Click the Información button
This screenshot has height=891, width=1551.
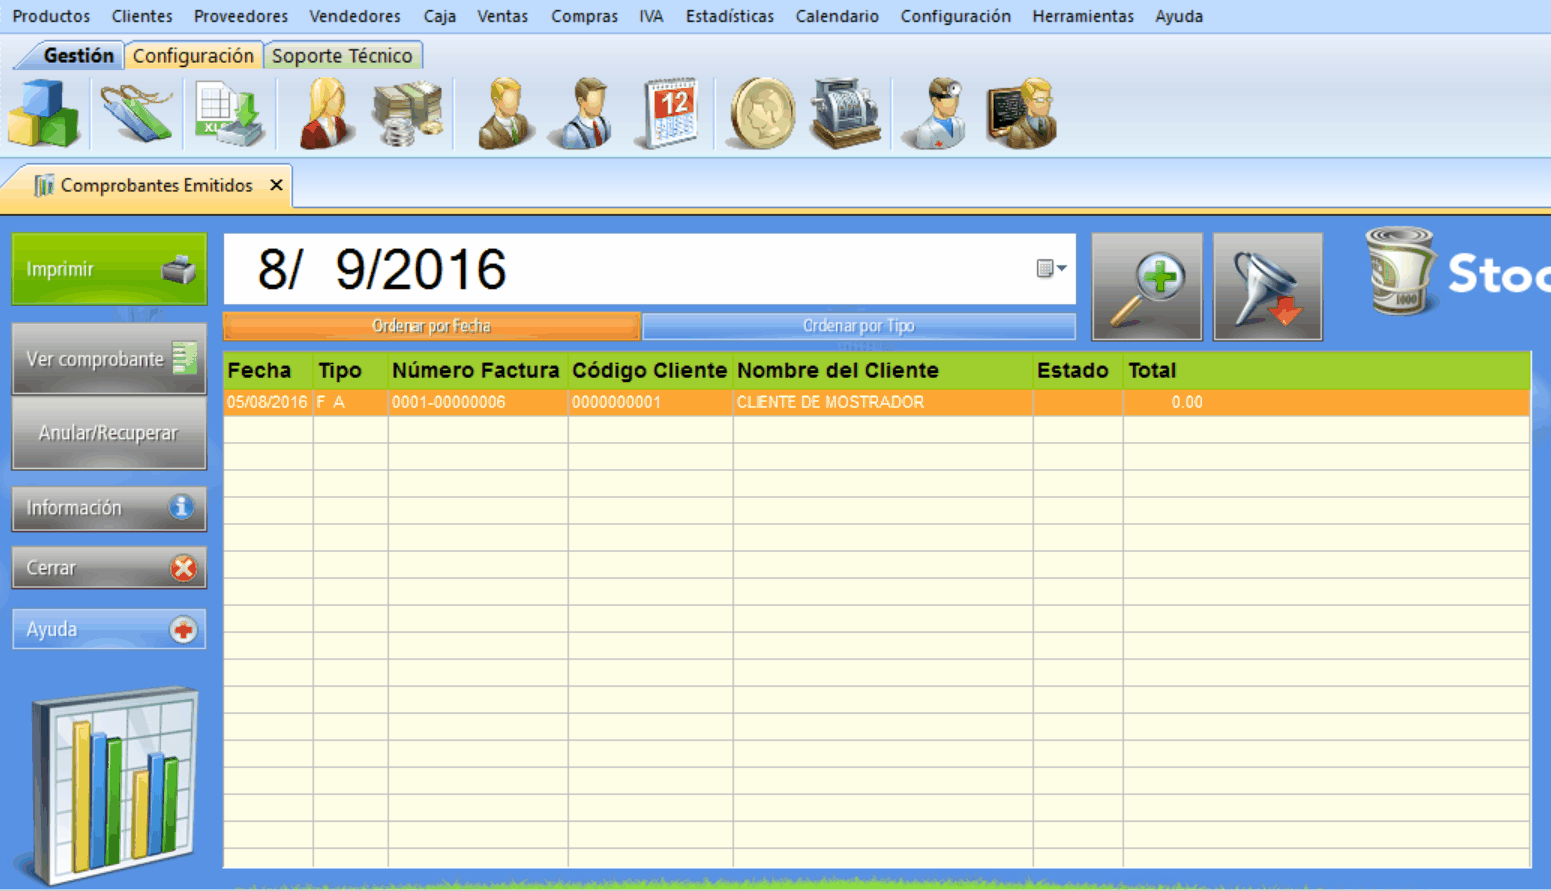point(109,508)
